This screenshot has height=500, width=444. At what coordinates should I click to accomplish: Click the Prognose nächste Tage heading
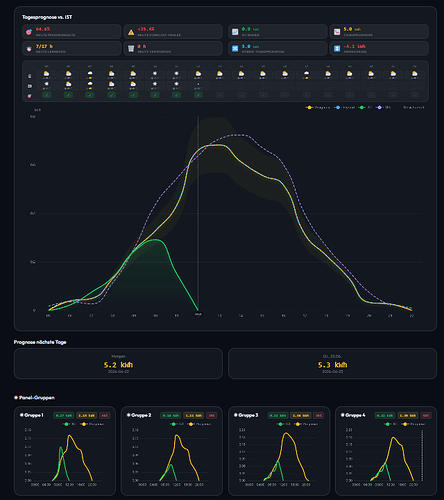tap(40, 342)
